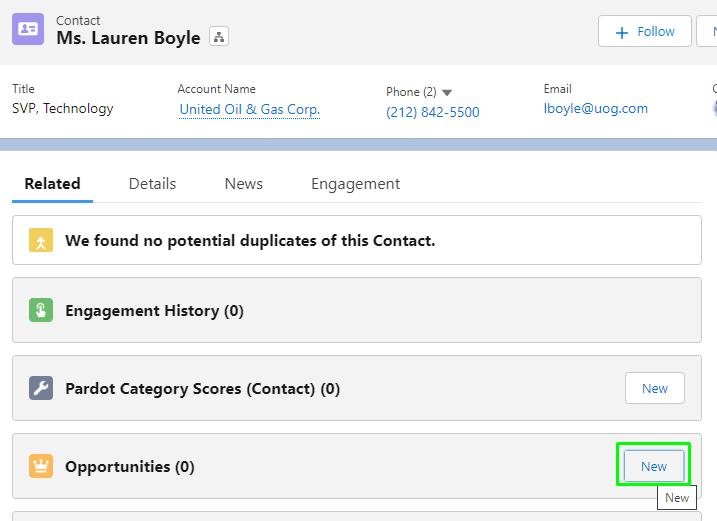Open the contact hierarchy icon beside Lauren Boyle
717x521 pixels.
pyautogui.click(x=219, y=37)
